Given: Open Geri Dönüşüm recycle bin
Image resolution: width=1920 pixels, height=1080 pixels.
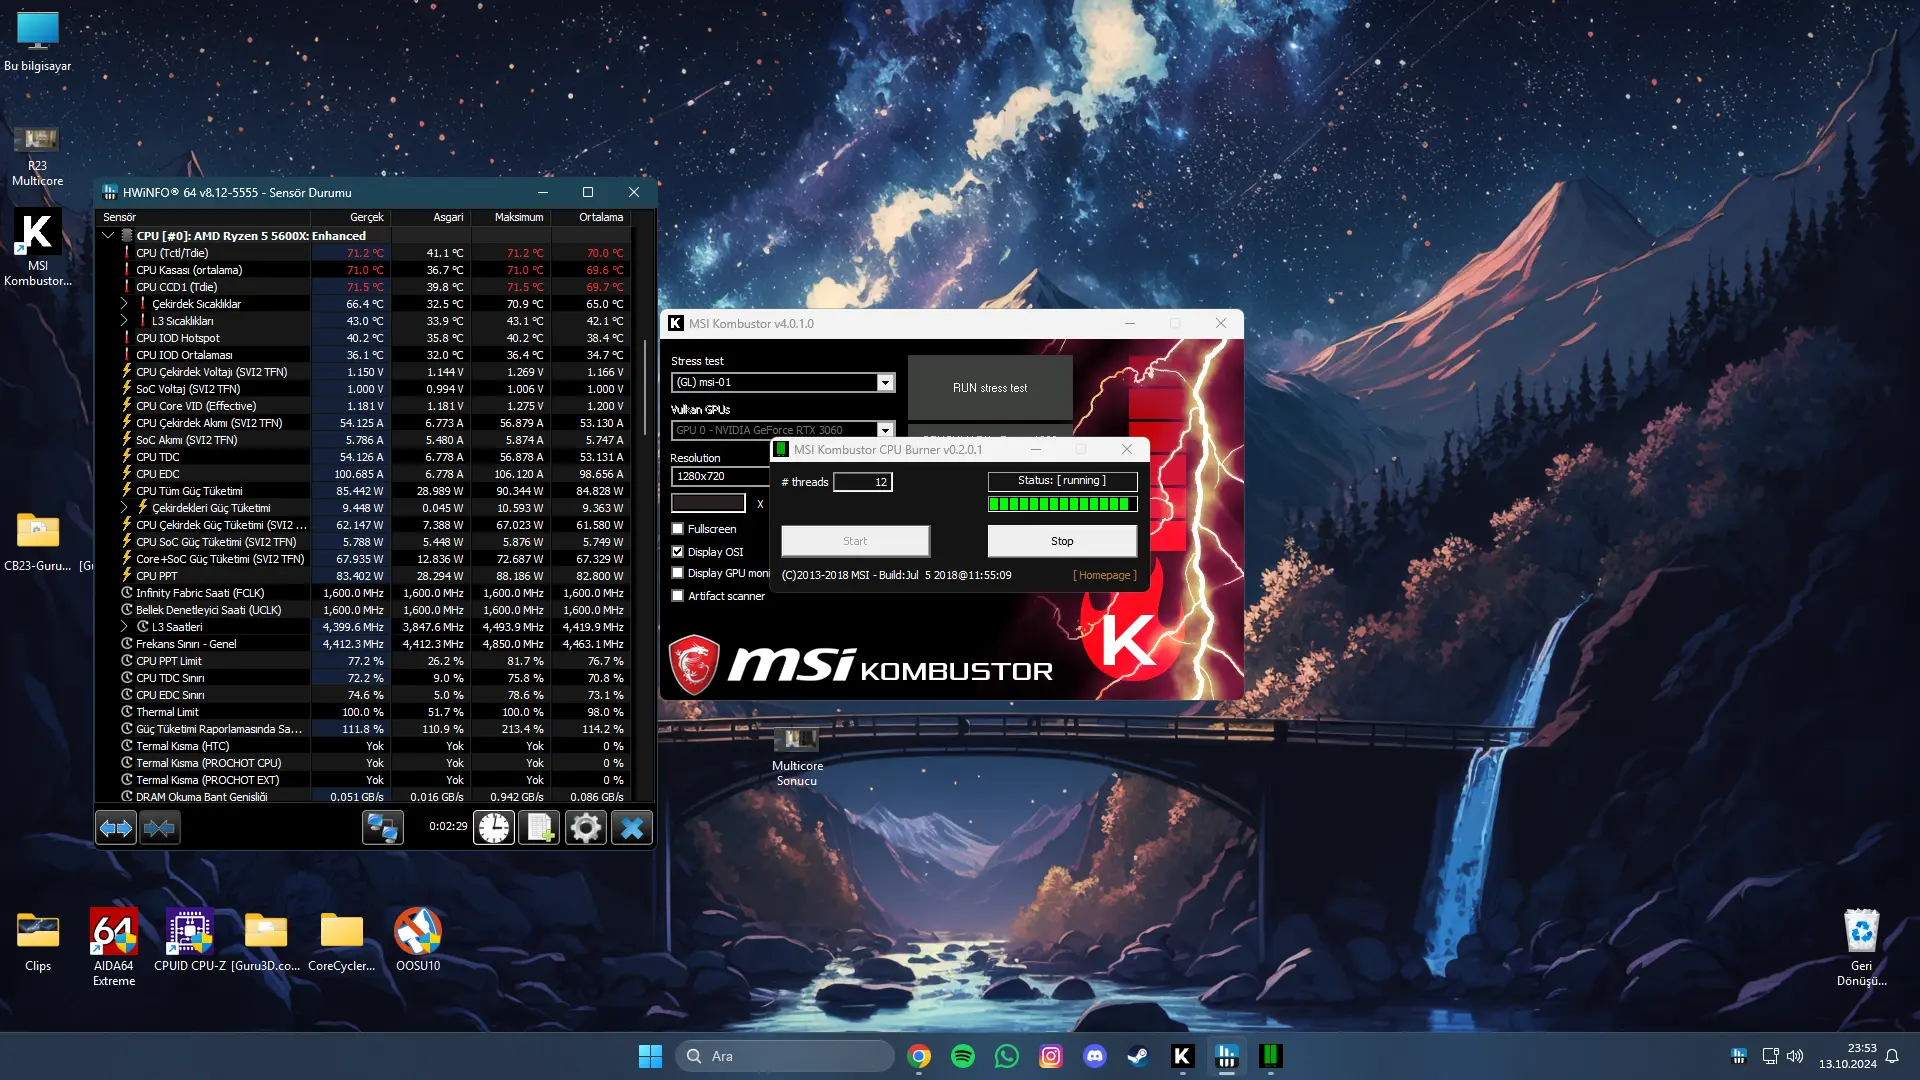Looking at the screenshot, I should 1861,947.
